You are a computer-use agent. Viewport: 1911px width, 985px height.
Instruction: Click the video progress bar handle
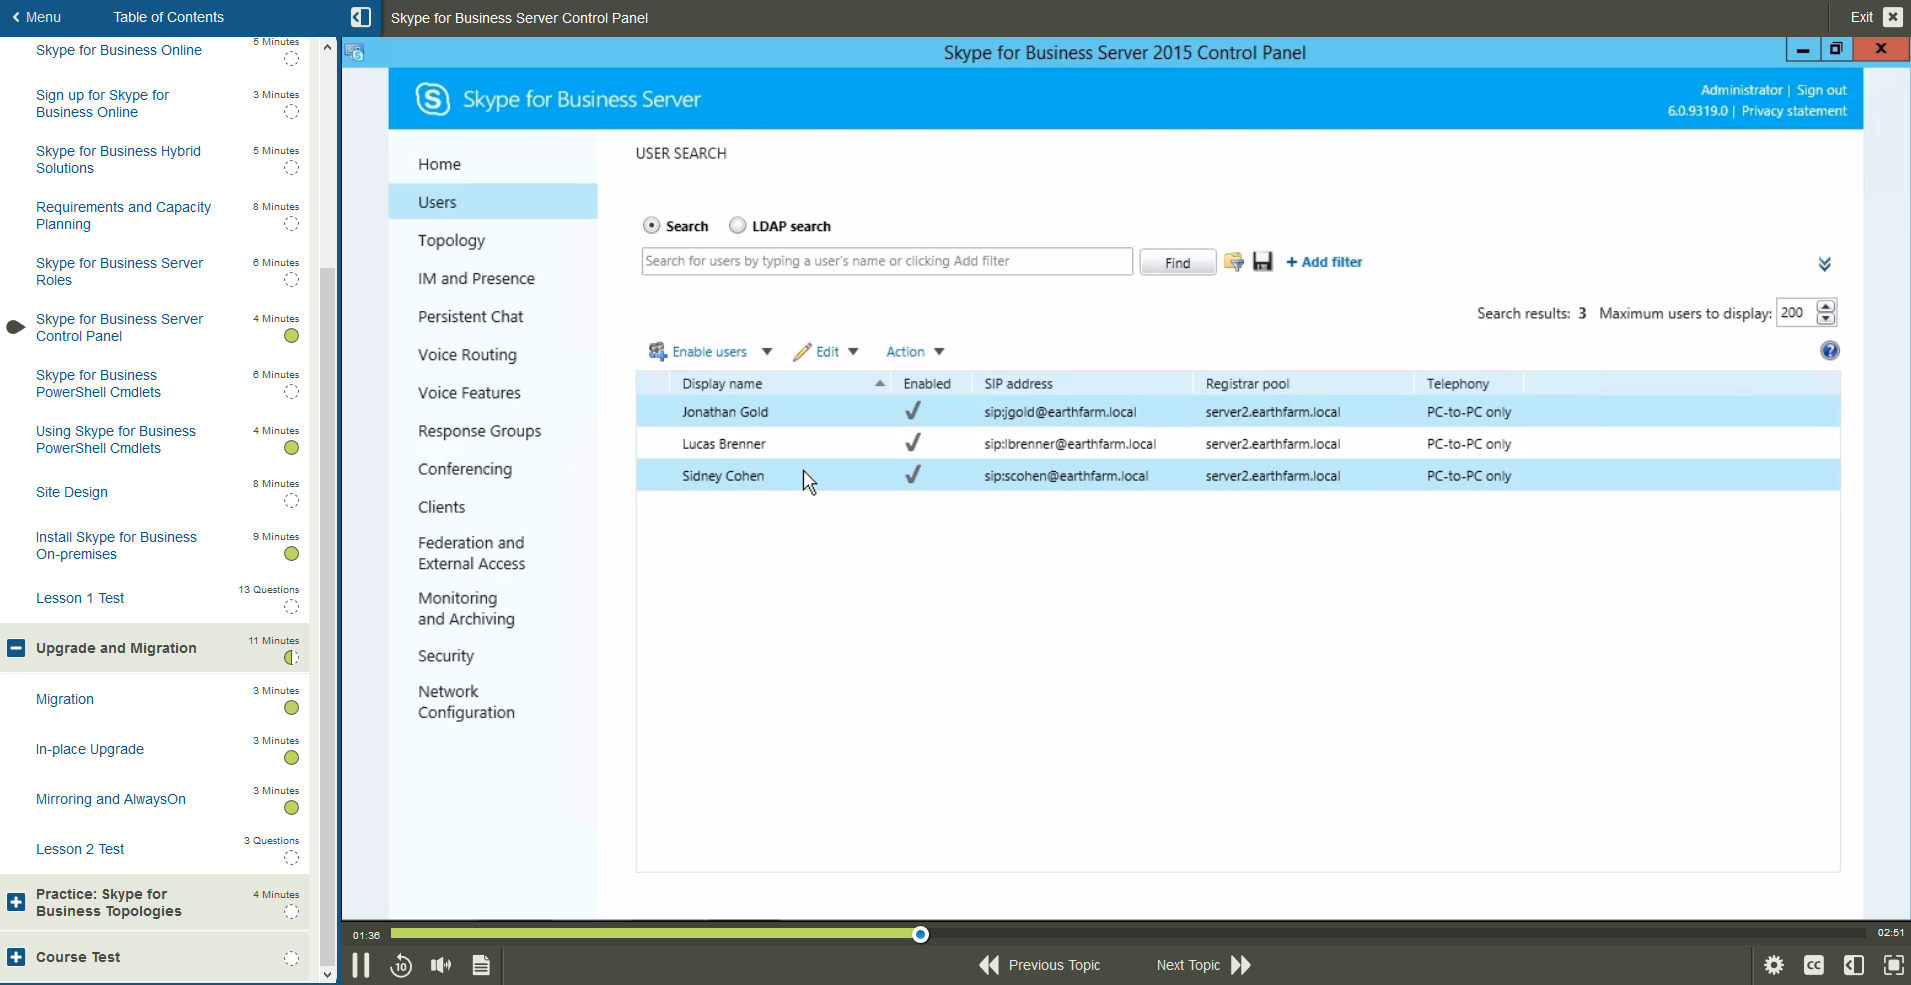pyautogui.click(x=920, y=934)
